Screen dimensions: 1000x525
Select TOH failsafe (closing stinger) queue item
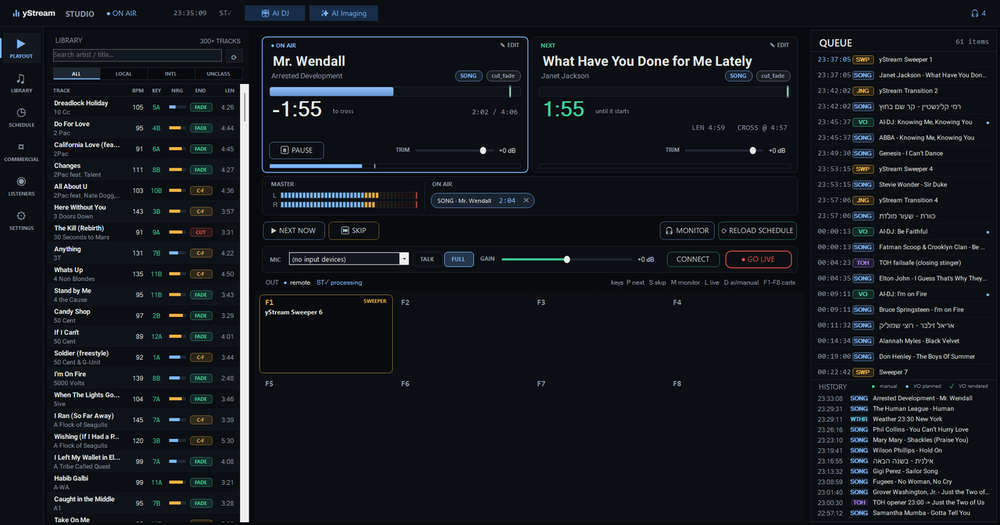pyautogui.click(x=903, y=263)
